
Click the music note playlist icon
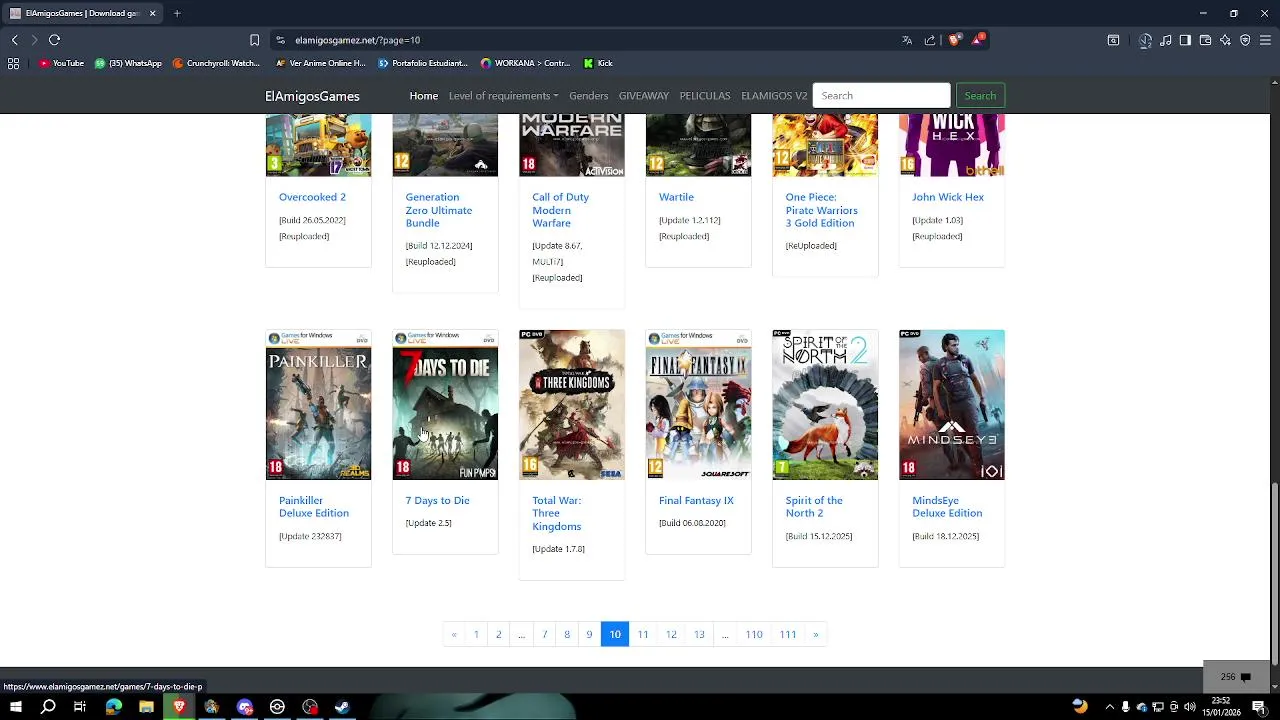click(1166, 40)
